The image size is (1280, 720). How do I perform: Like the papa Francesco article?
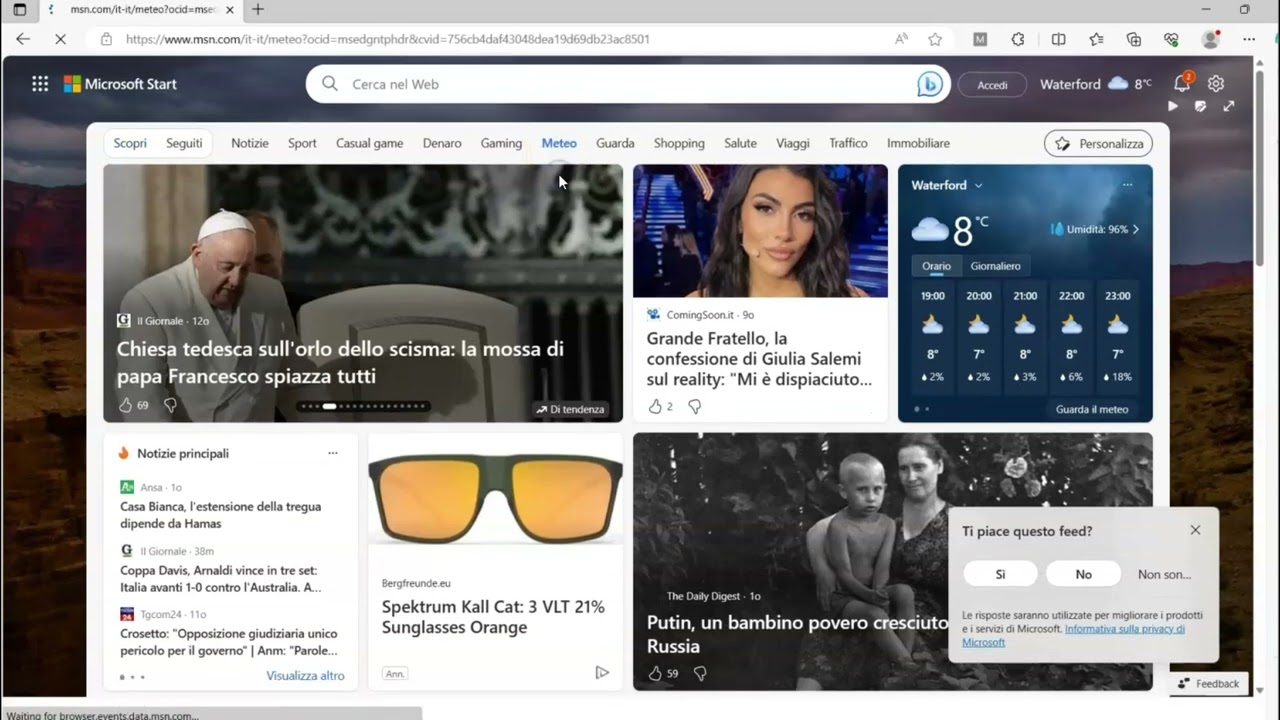[125, 405]
